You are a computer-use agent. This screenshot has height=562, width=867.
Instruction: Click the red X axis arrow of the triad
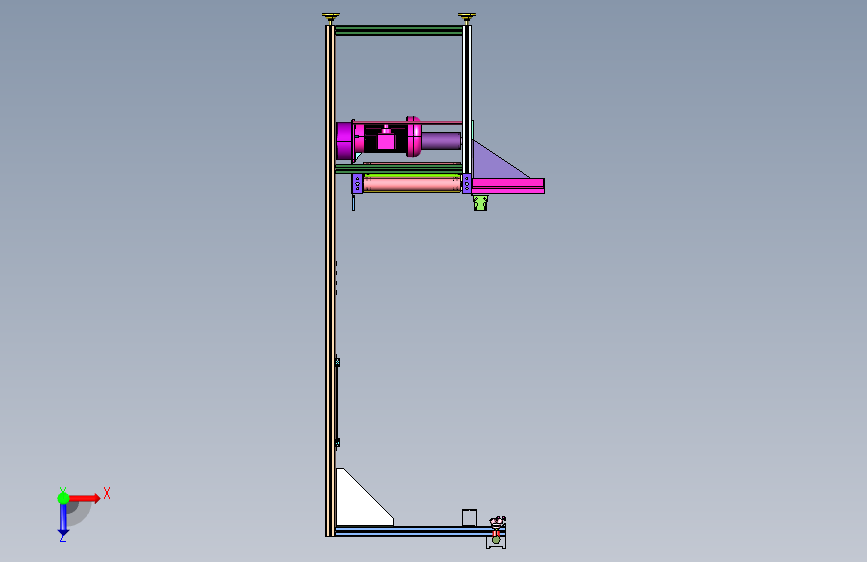(85, 498)
